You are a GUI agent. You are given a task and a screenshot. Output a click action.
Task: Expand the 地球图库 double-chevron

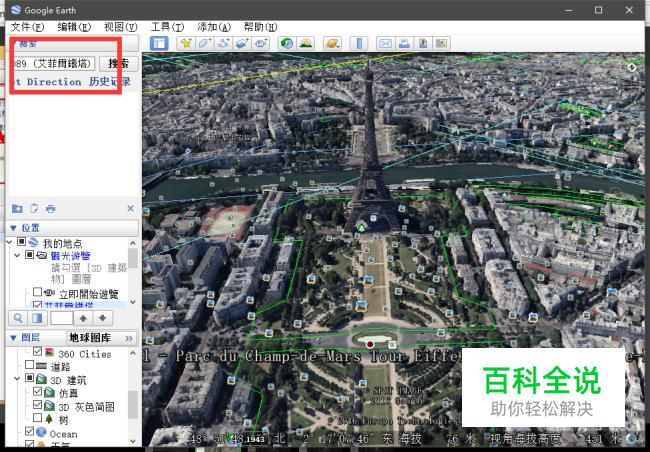(129, 338)
